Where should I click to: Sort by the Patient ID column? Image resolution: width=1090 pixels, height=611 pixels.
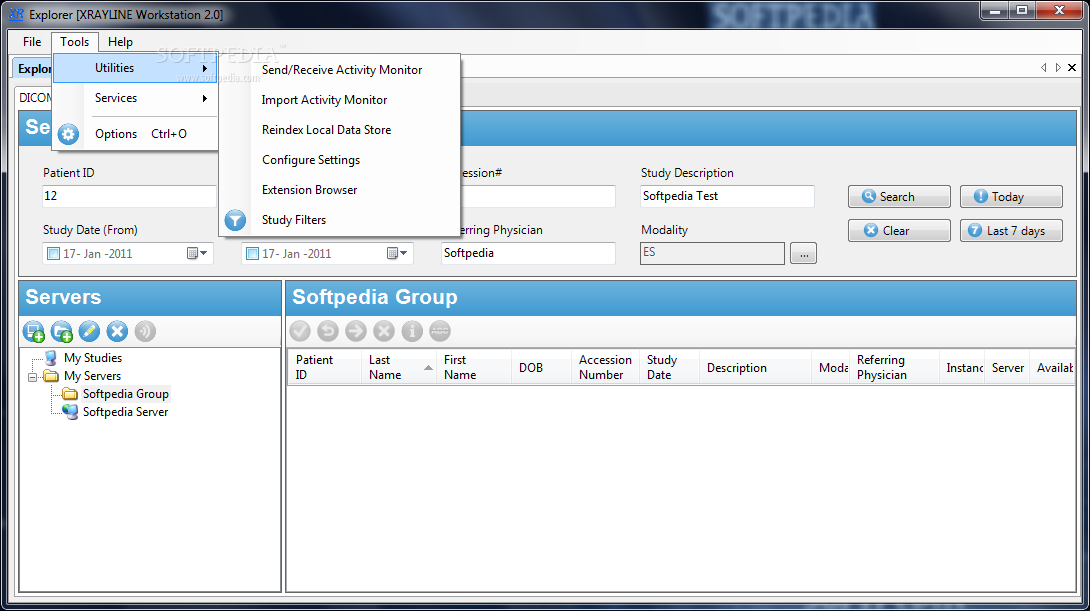[x=324, y=367]
